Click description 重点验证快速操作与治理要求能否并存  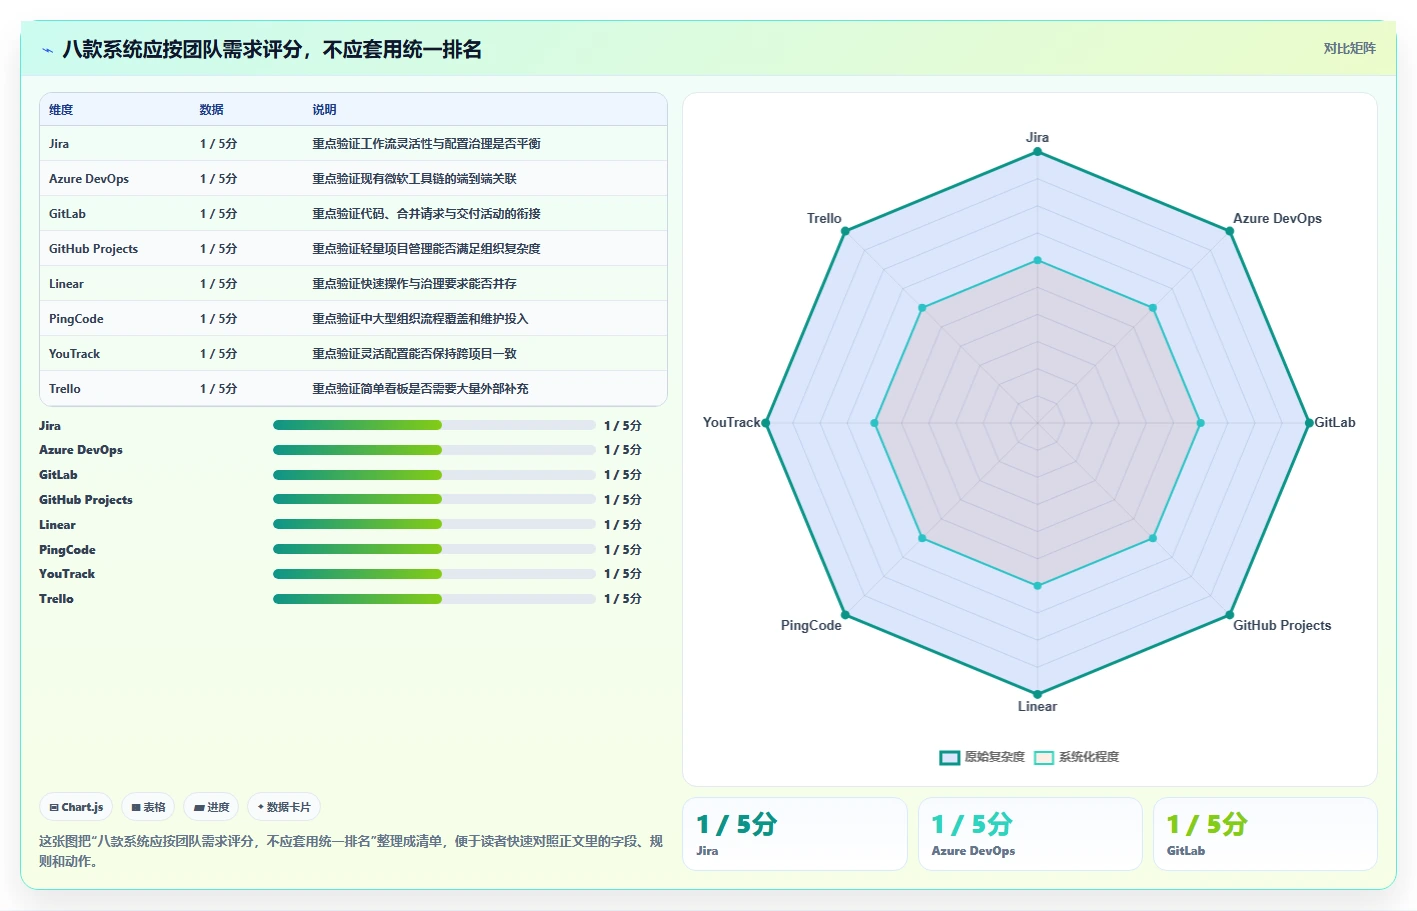(414, 284)
